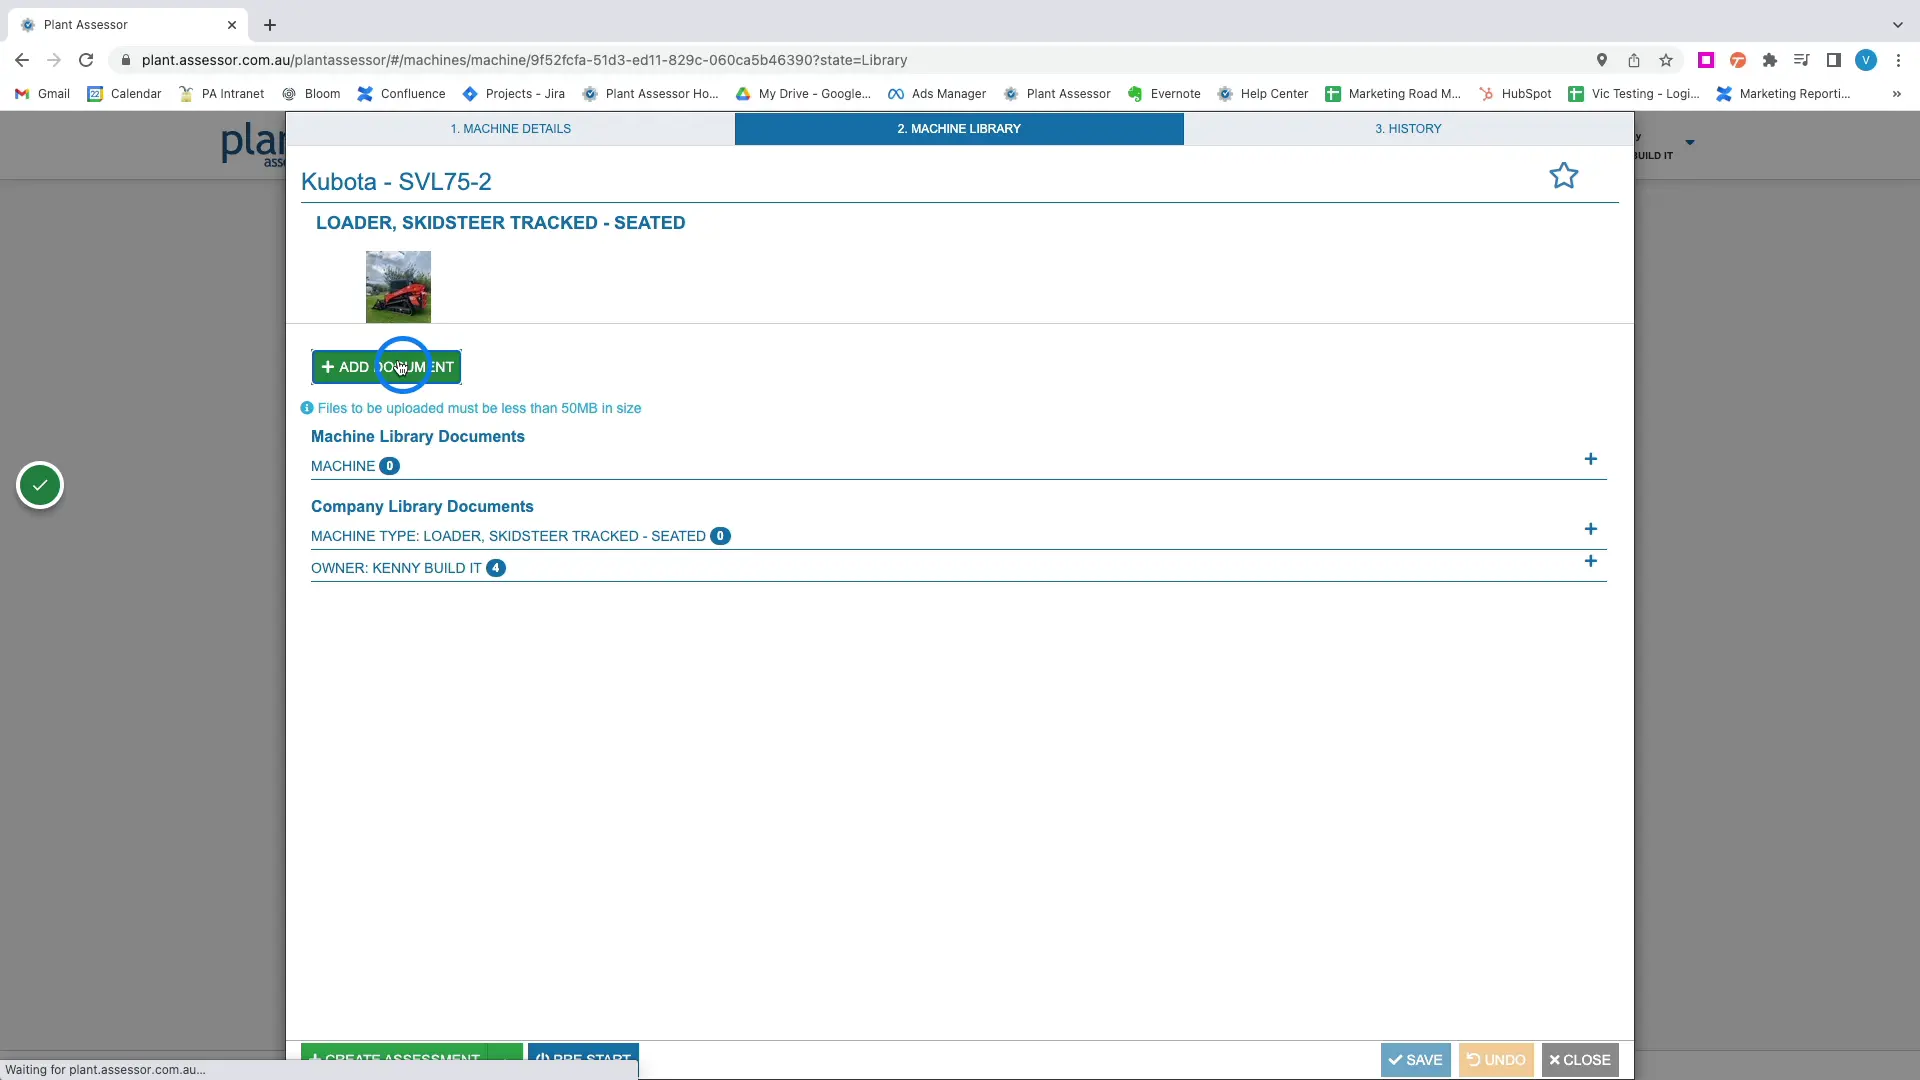Bookmark this page with the star icon
The height and width of the screenshot is (1080, 1920).
click(1666, 60)
